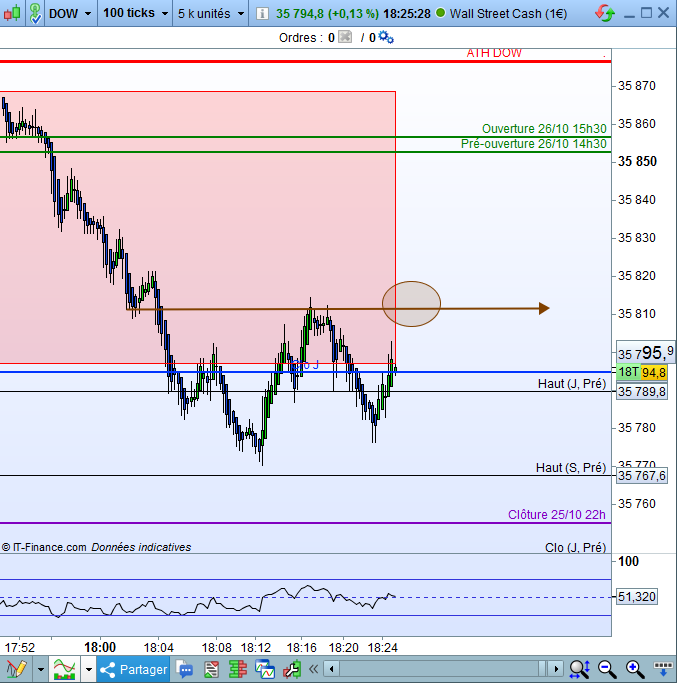Click the 18T 94,8 tick counter label
This screenshot has height=683, width=677.
[x=642, y=372]
